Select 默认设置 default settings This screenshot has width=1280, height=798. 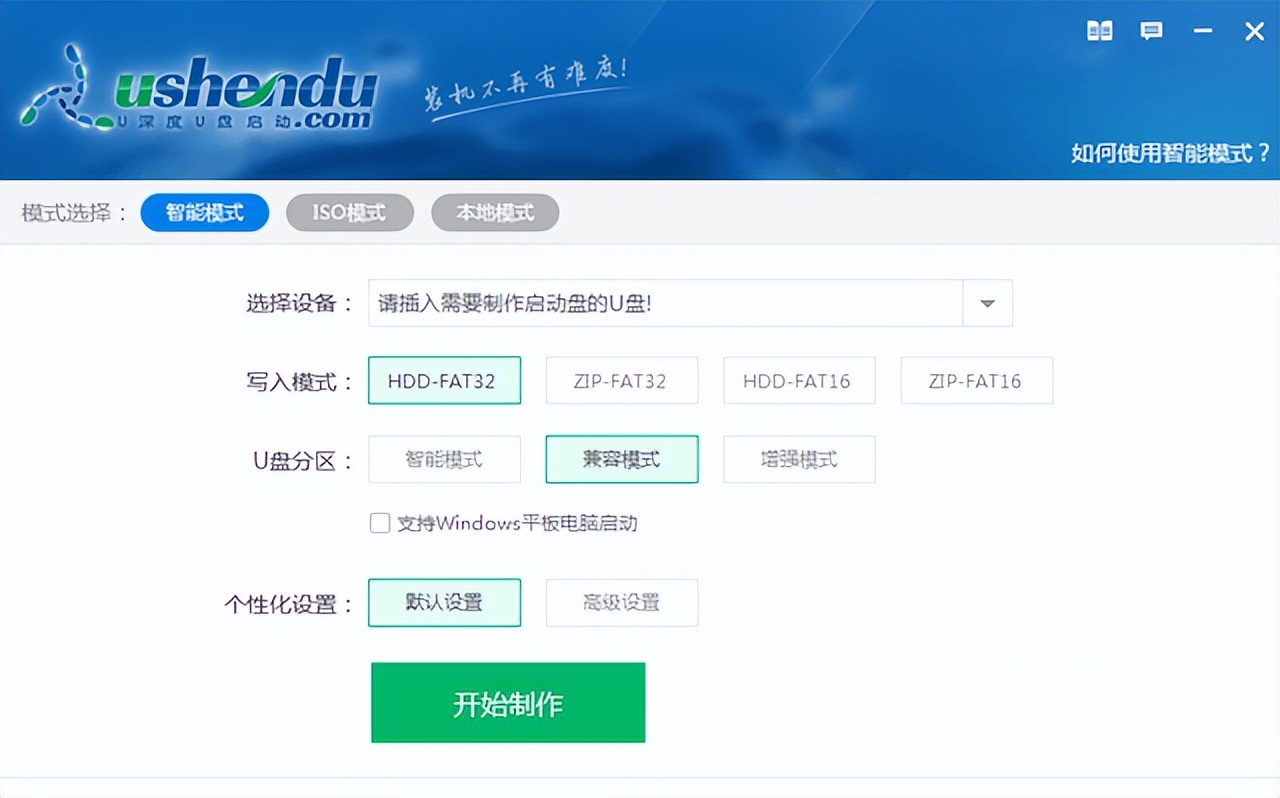(444, 602)
